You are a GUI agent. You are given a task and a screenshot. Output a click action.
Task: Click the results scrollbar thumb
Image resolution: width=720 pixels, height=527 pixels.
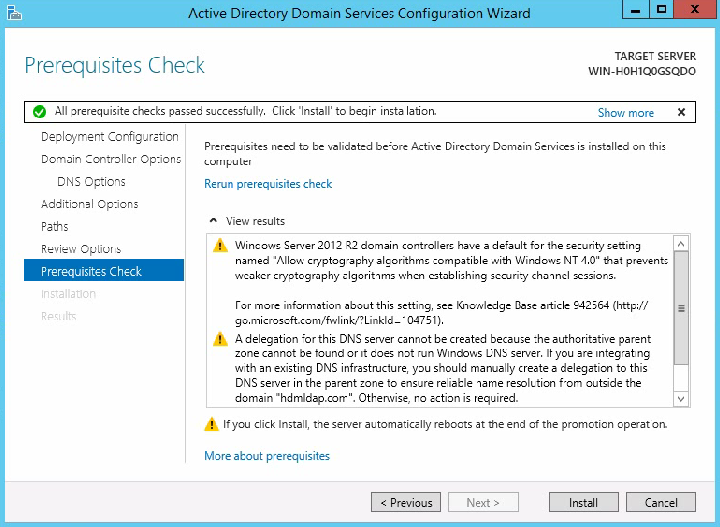pyautogui.click(x=681, y=308)
